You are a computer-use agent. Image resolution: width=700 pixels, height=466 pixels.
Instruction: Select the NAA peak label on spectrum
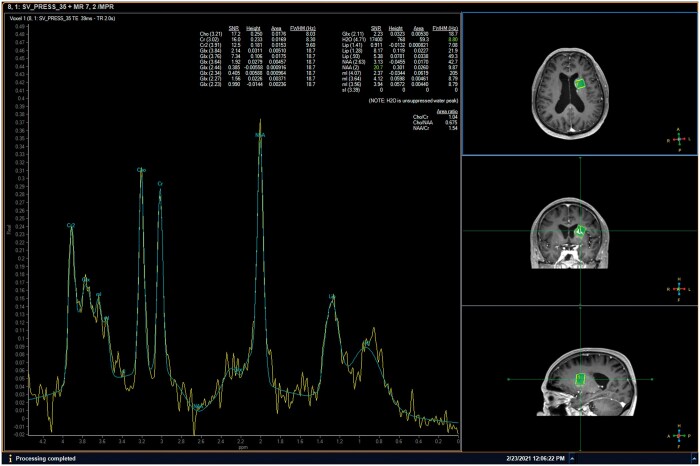(260, 134)
